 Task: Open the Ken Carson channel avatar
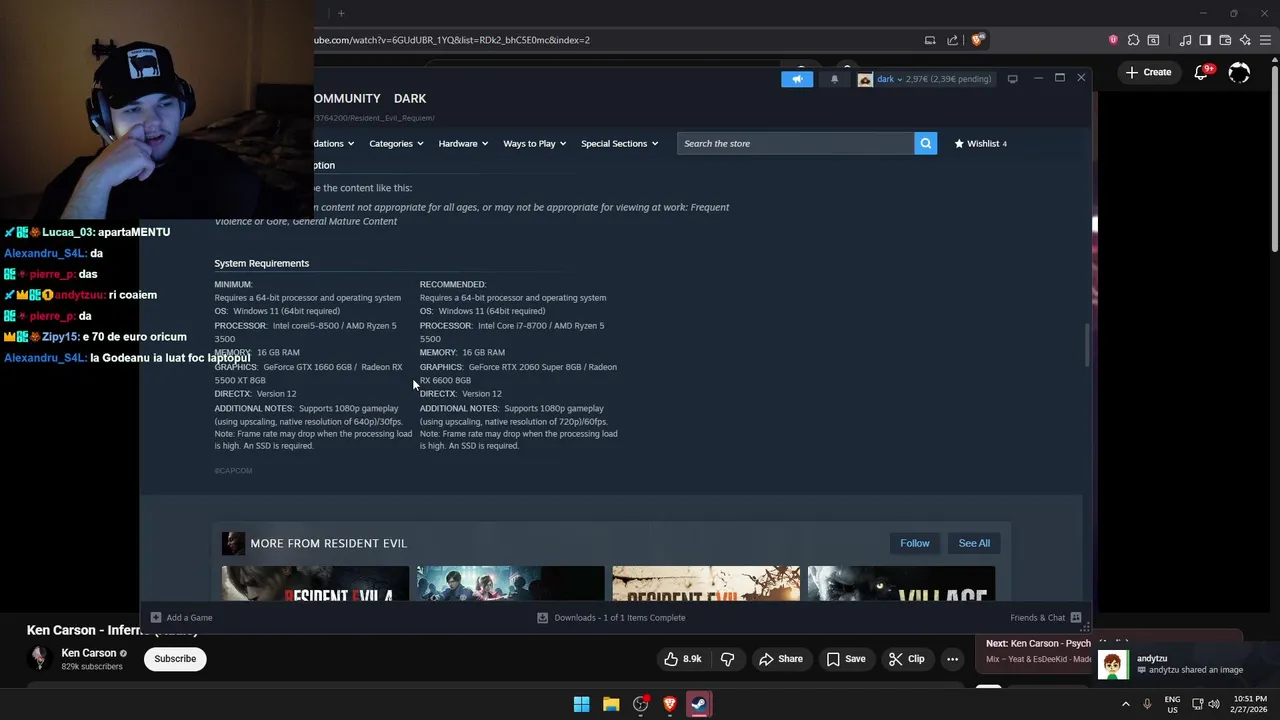pos(39,658)
